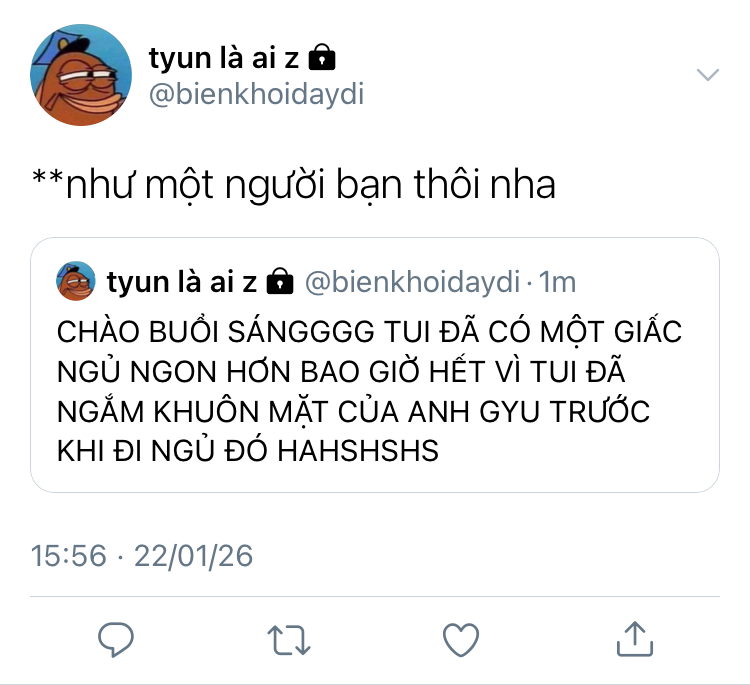Expand the tweet options chevron

point(707,75)
